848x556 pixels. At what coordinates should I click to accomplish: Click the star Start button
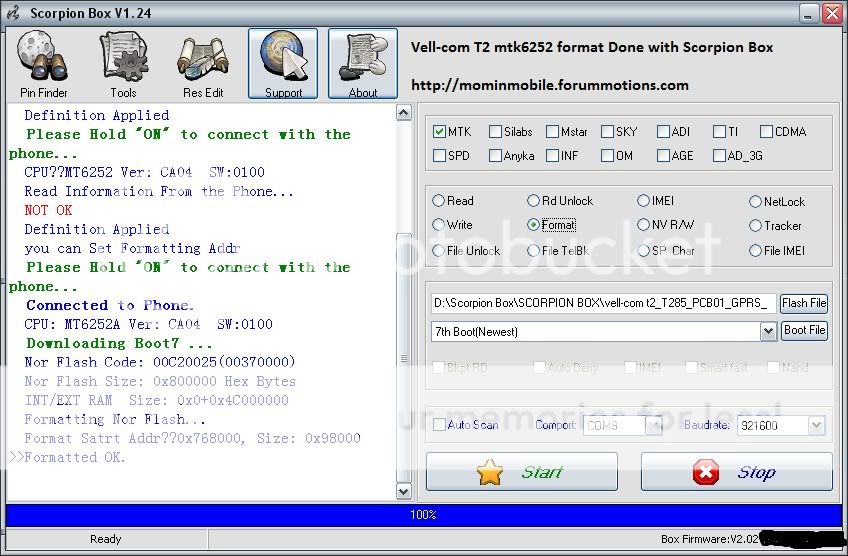click(x=522, y=472)
